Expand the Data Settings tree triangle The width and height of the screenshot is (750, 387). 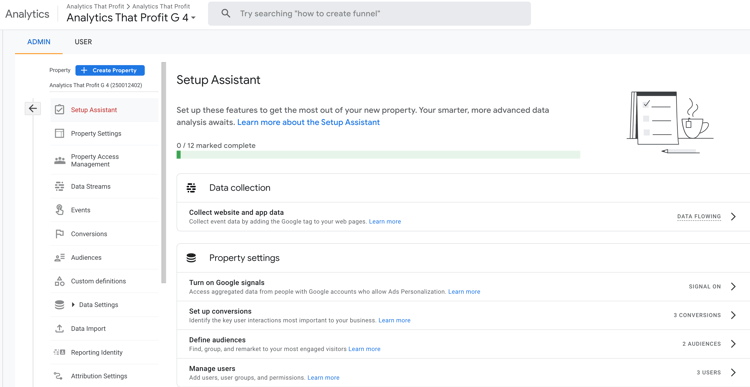point(73,305)
